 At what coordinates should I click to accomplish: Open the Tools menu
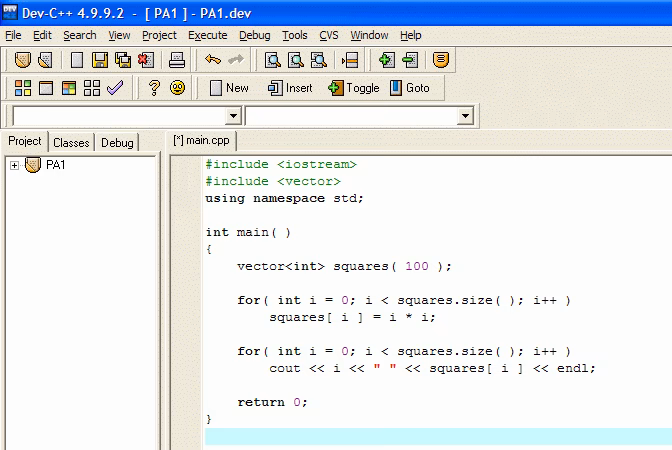294,35
